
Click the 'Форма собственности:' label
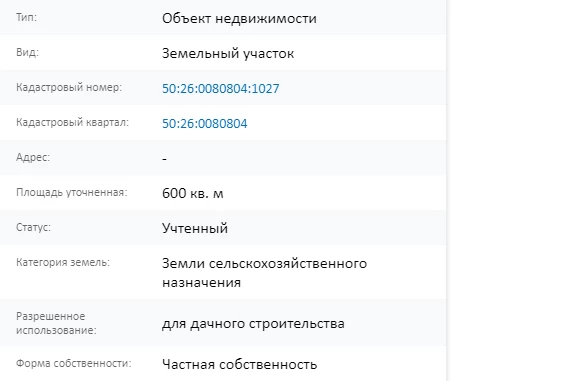click(73, 363)
